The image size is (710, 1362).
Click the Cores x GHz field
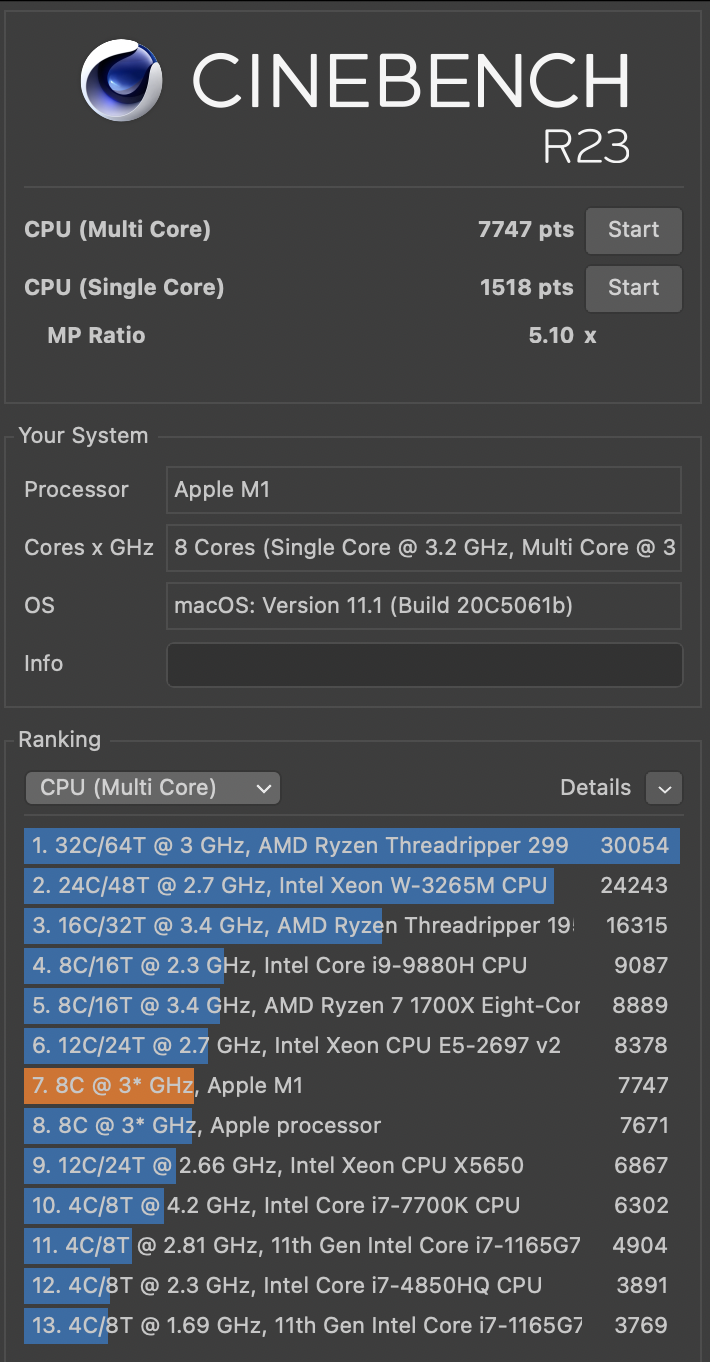[x=424, y=548]
